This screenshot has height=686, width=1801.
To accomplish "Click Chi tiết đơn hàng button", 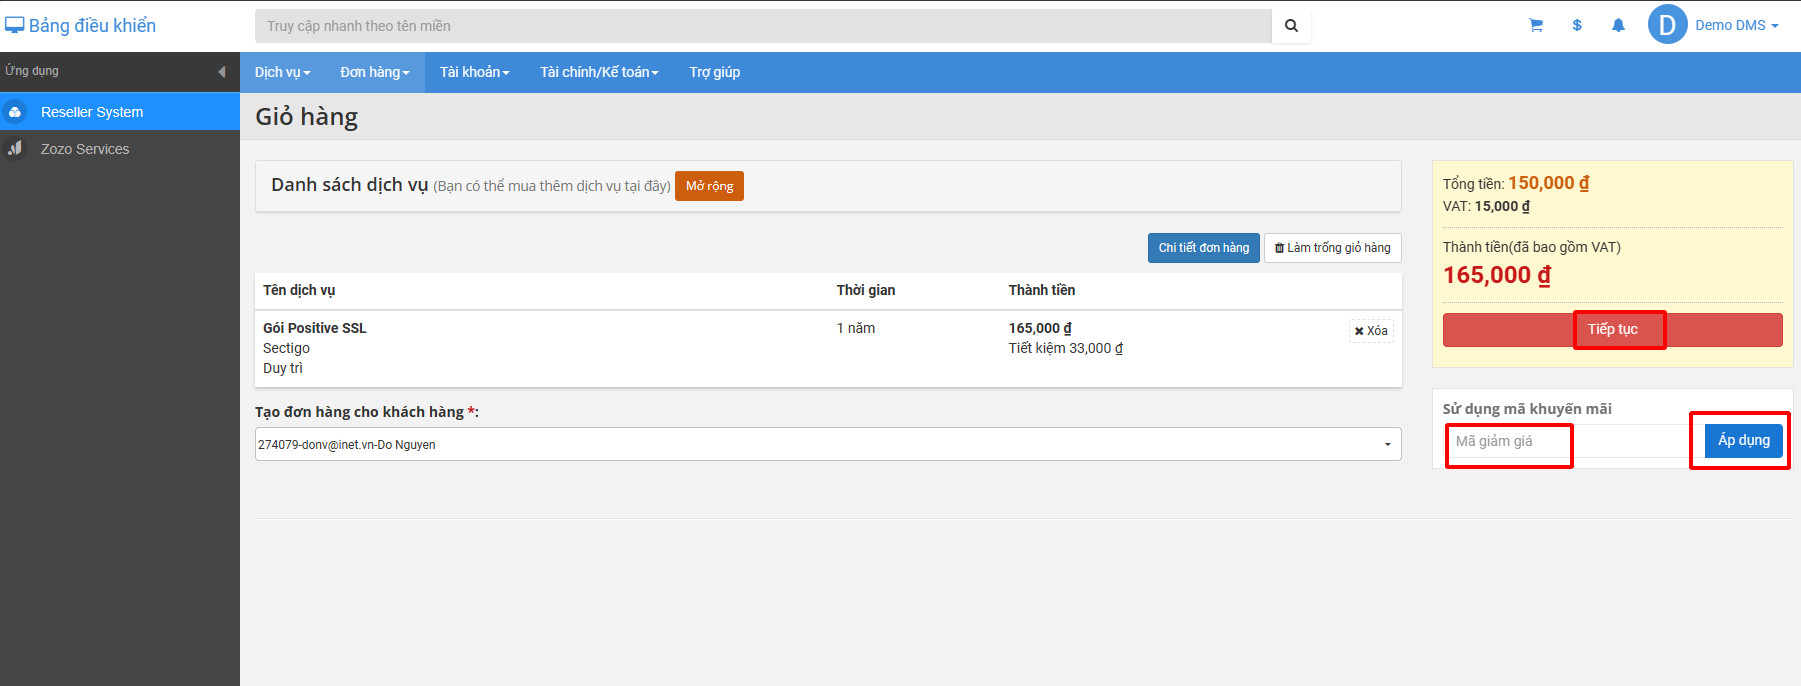I will point(1204,248).
